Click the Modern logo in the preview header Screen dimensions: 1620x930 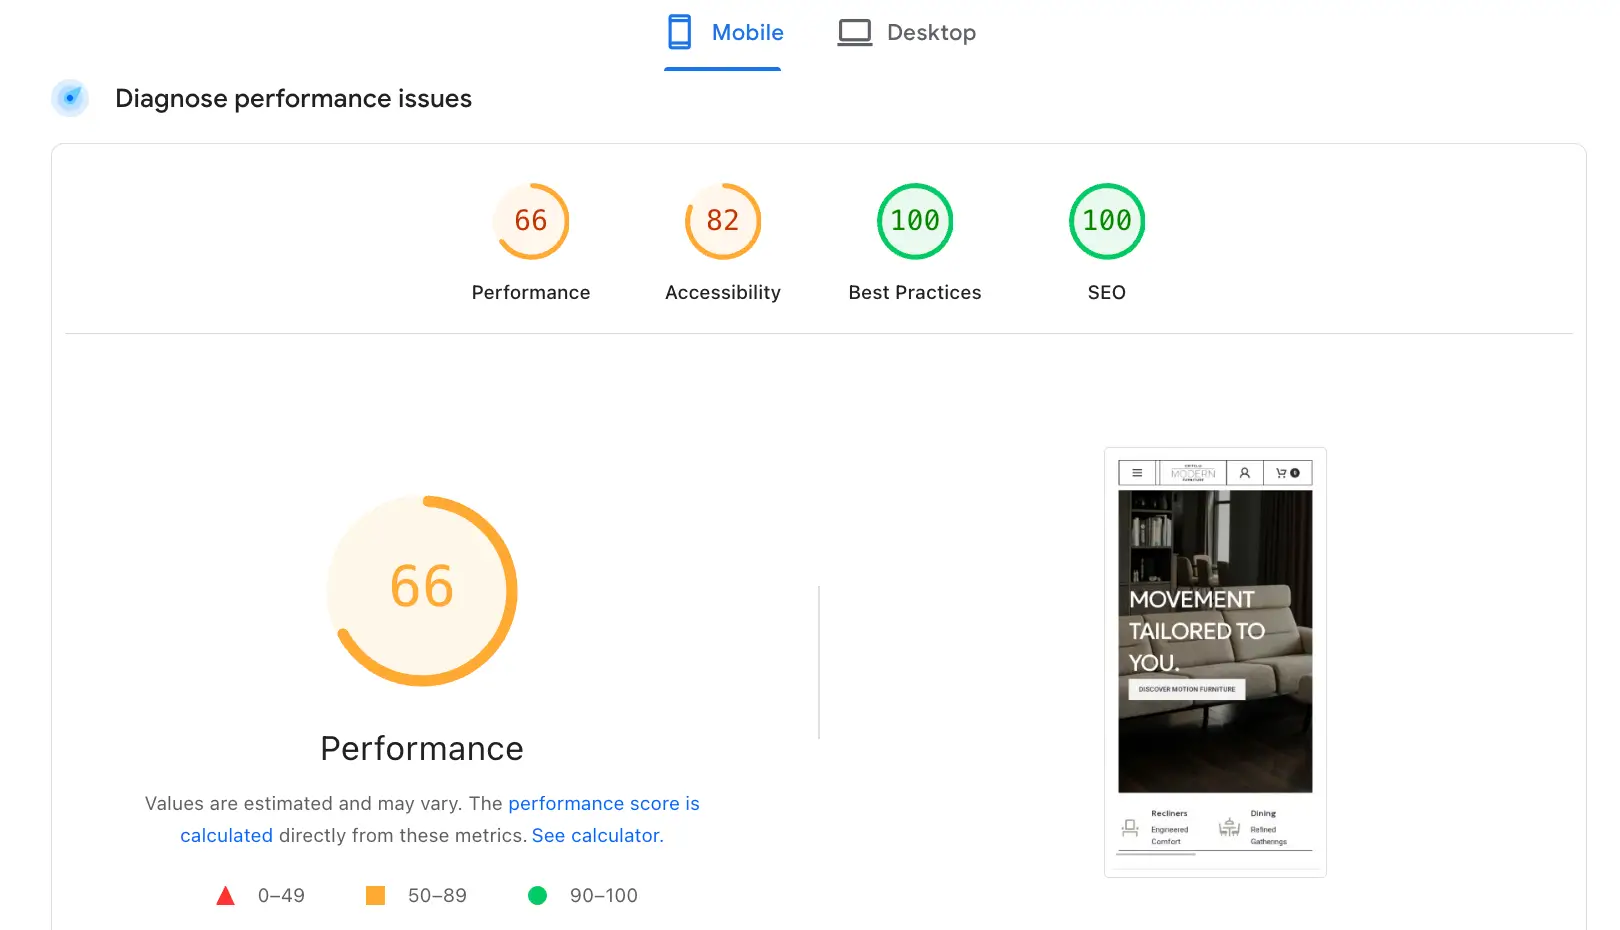1193,473
